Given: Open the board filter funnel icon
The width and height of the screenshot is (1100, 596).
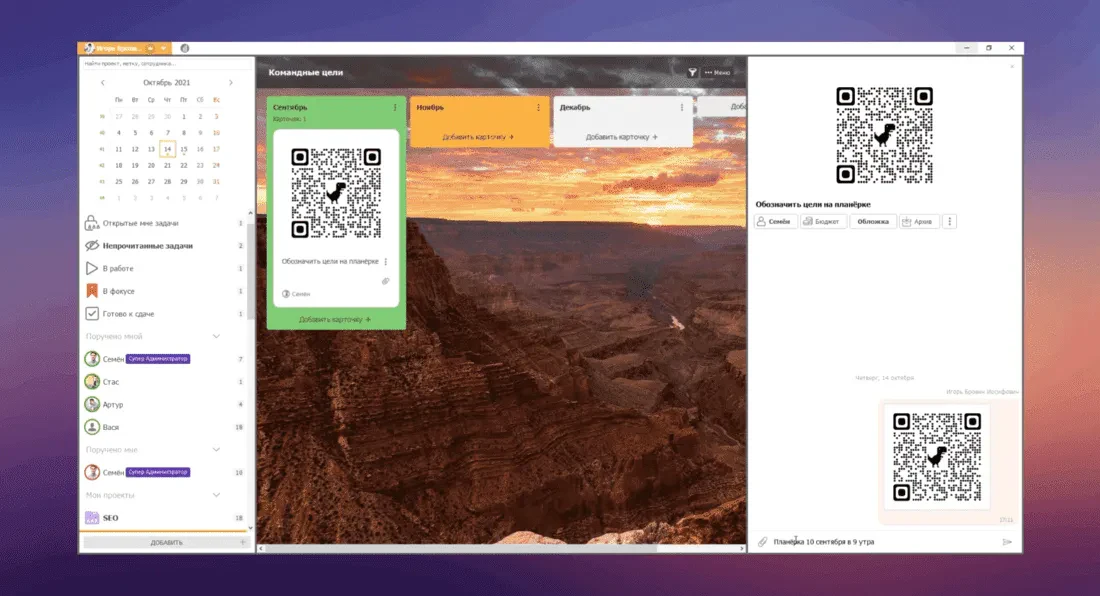Looking at the screenshot, I should (692, 72).
